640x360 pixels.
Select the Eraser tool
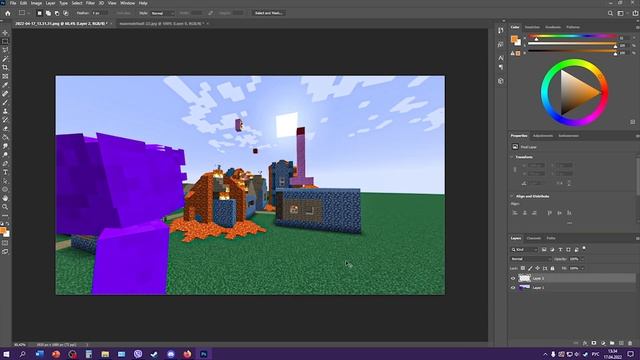[x=5, y=129]
